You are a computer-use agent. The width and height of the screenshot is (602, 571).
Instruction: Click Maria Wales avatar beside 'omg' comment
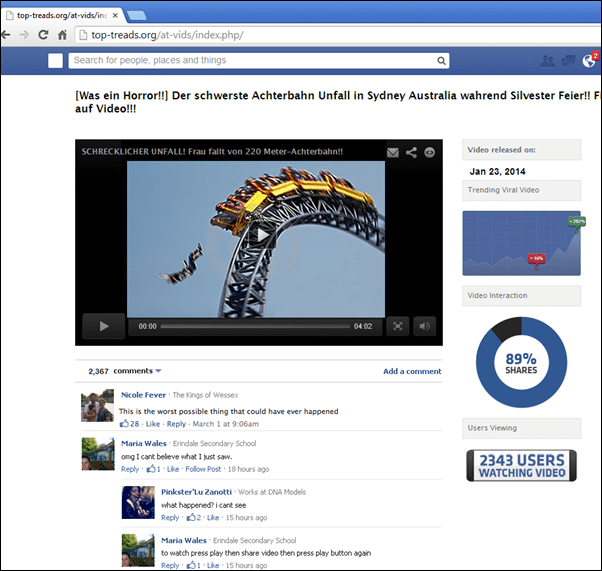98,454
